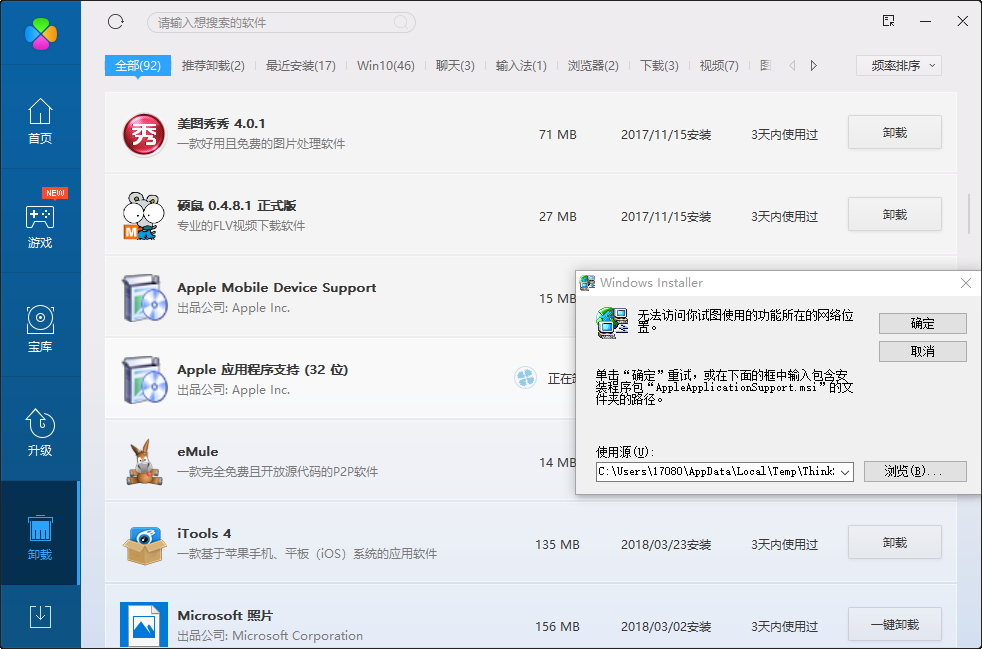Click 一键卸载 for Microsoft 照片

pyautogui.click(x=894, y=625)
